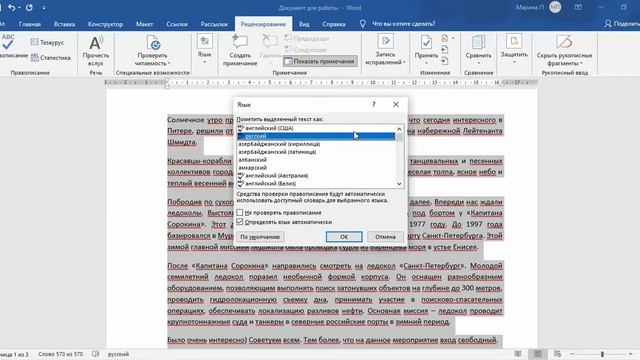Click the Undo arrow in the title bar
Viewport: 640px width, 360px height.
pos(12,7)
